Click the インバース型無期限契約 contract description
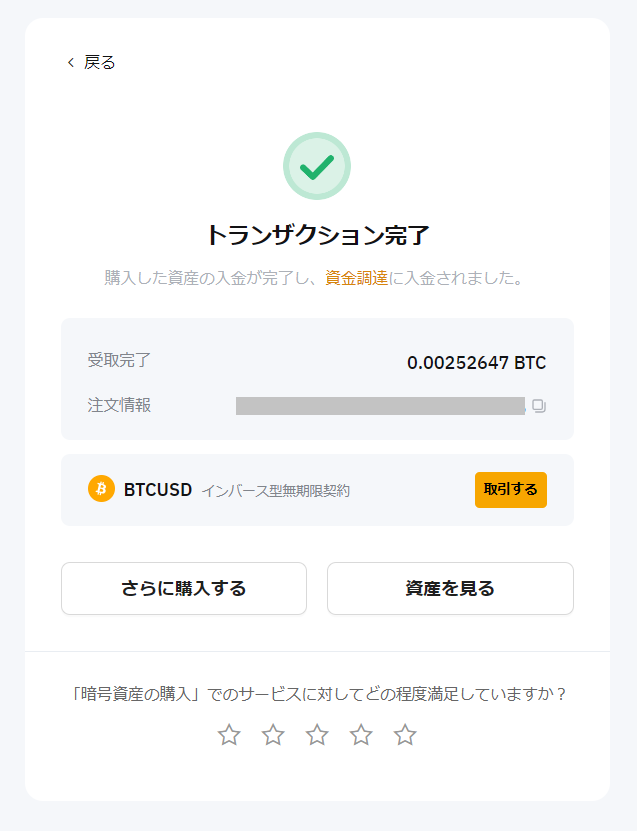Screen dimensions: 637x831 pyautogui.click(x=275, y=491)
